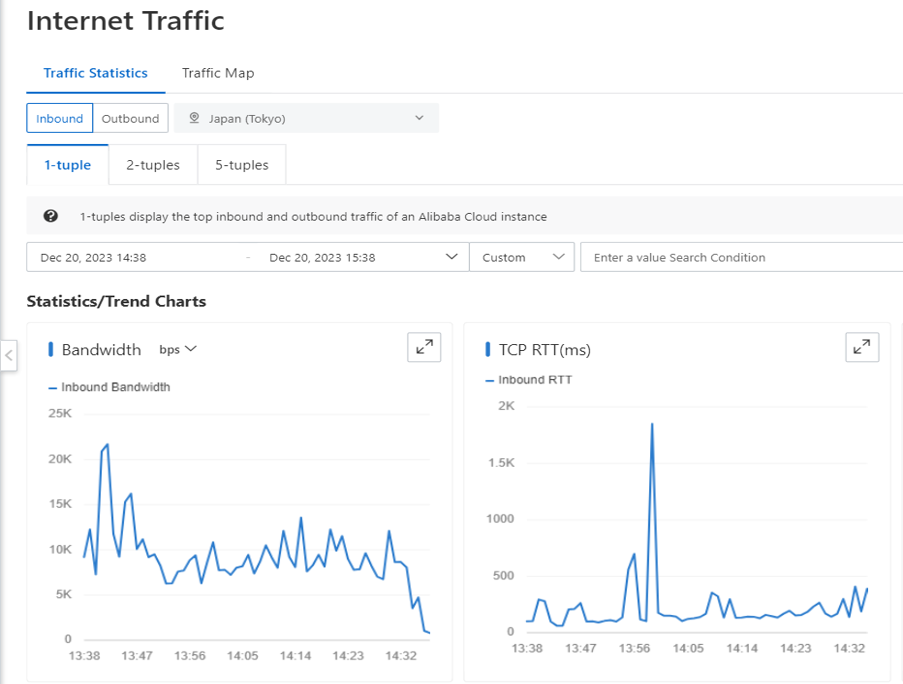Image resolution: width=903 pixels, height=684 pixels.
Task: Open the 5-tuples tab
Action: pyautogui.click(x=242, y=165)
